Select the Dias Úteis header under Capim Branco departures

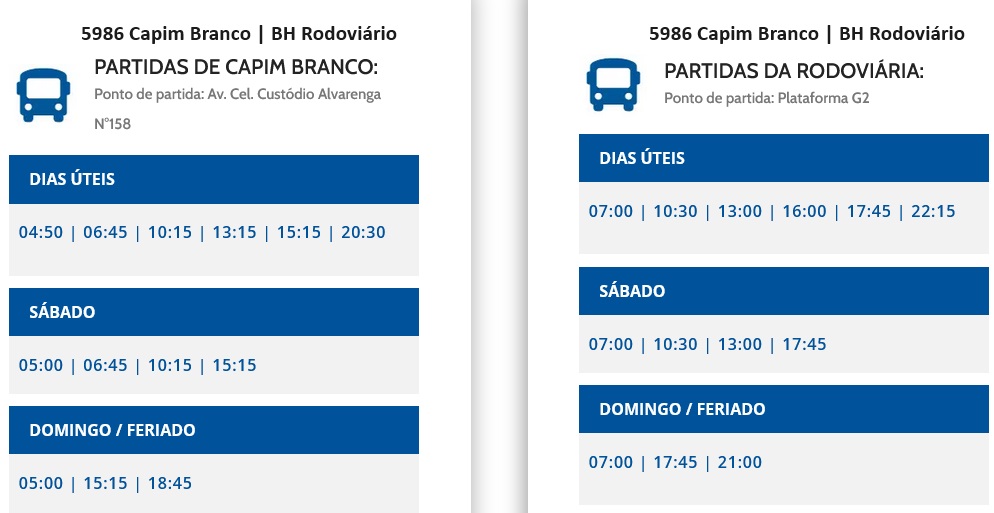[214, 179]
